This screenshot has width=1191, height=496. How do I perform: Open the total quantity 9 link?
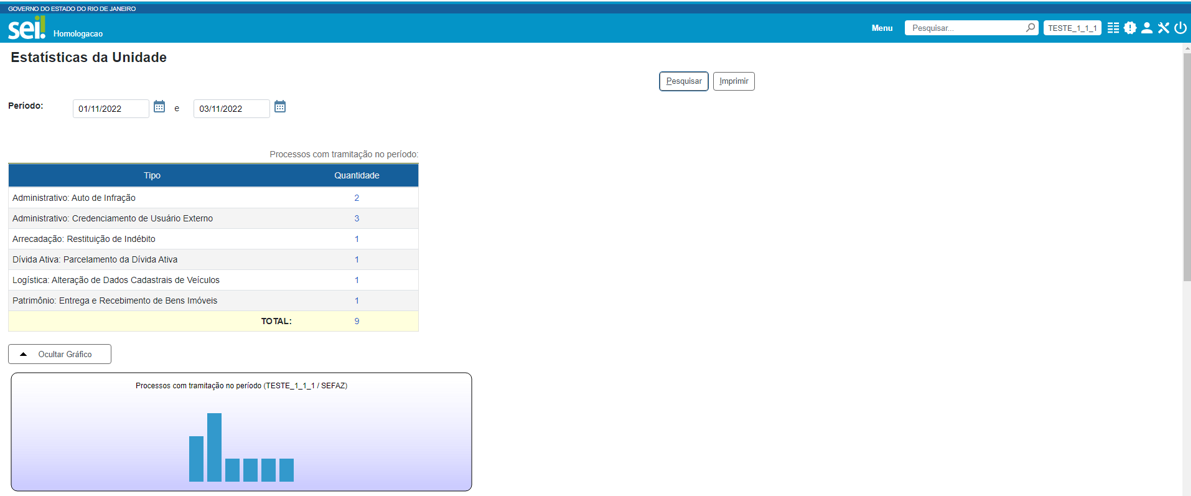(356, 321)
